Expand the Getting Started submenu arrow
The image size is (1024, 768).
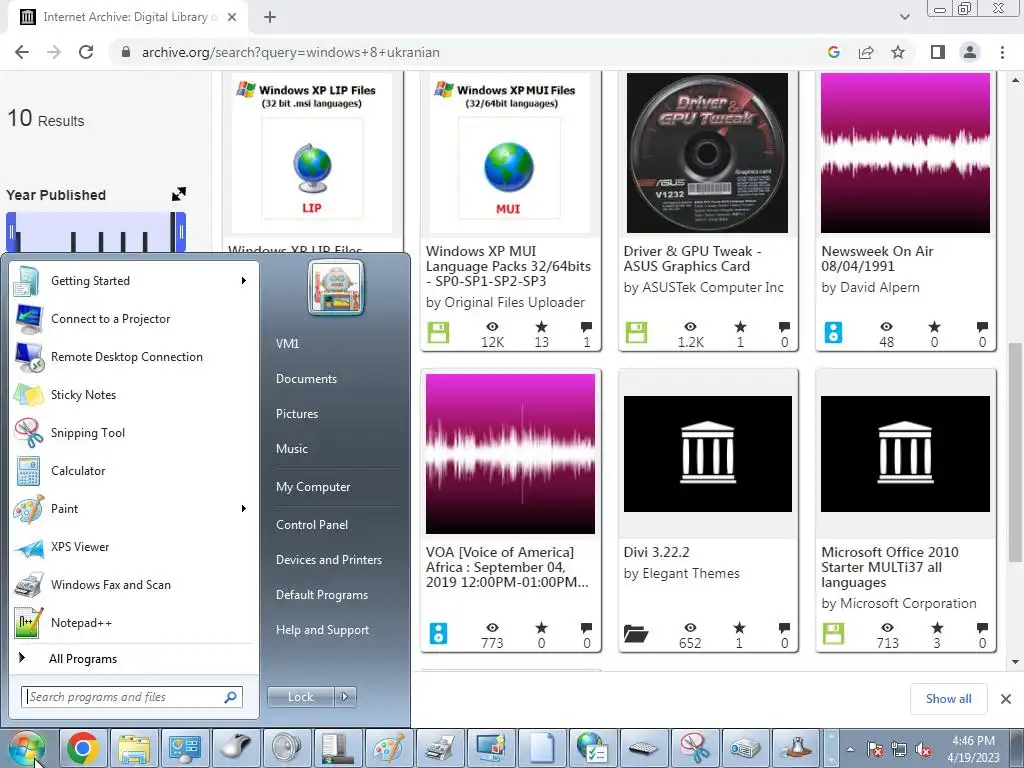[244, 281]
